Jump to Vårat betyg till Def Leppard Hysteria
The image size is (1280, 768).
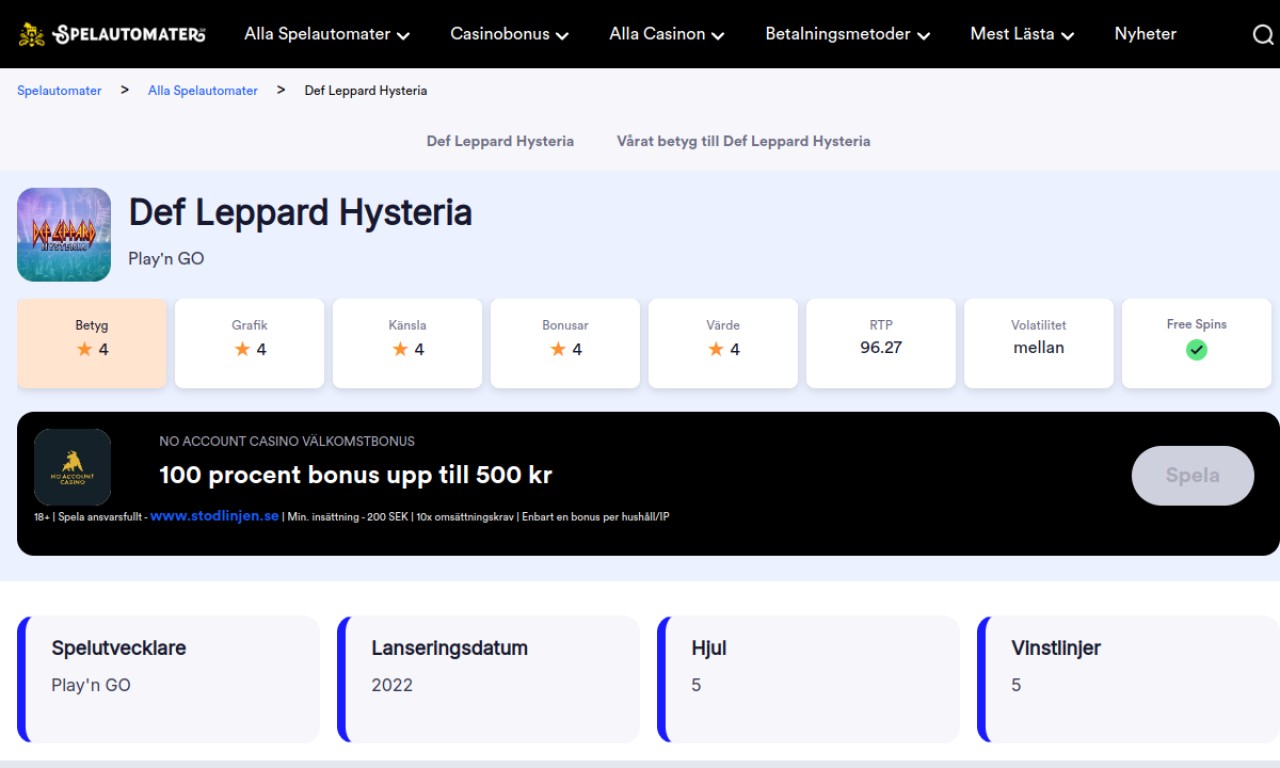coord(743,141)
